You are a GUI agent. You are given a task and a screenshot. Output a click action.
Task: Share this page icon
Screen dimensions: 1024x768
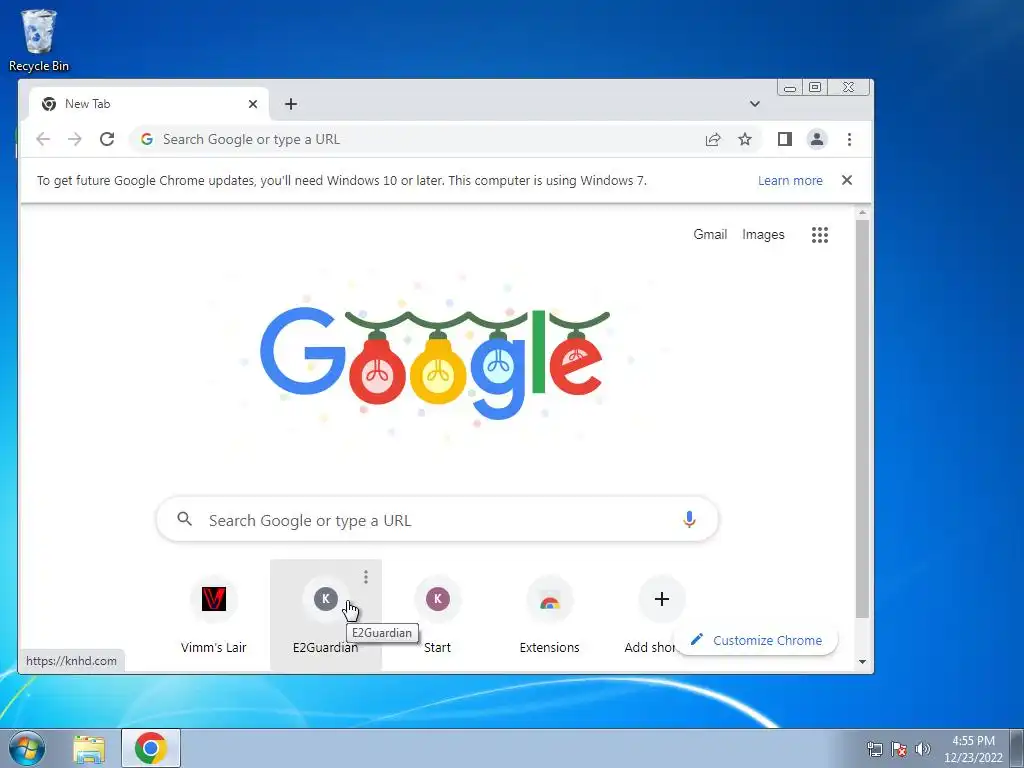[x=713, y=139]
